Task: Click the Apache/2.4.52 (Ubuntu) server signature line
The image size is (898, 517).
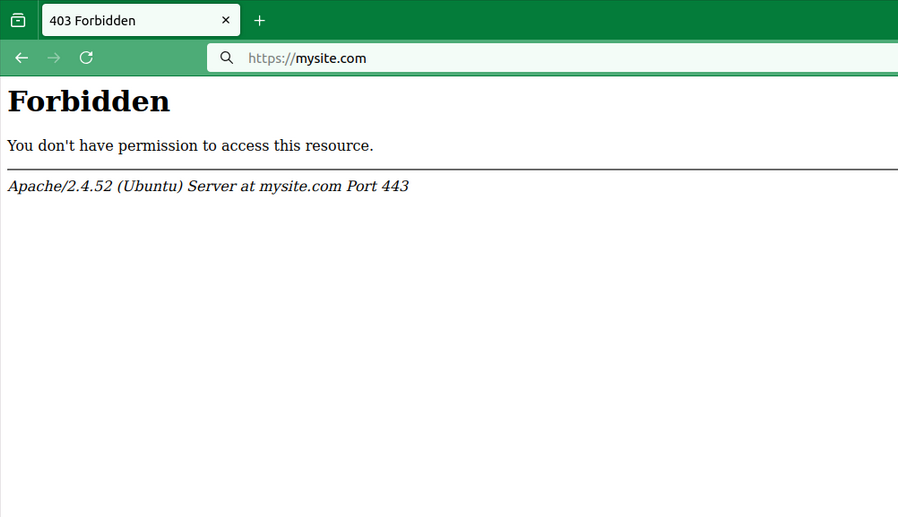Action: 208,186
